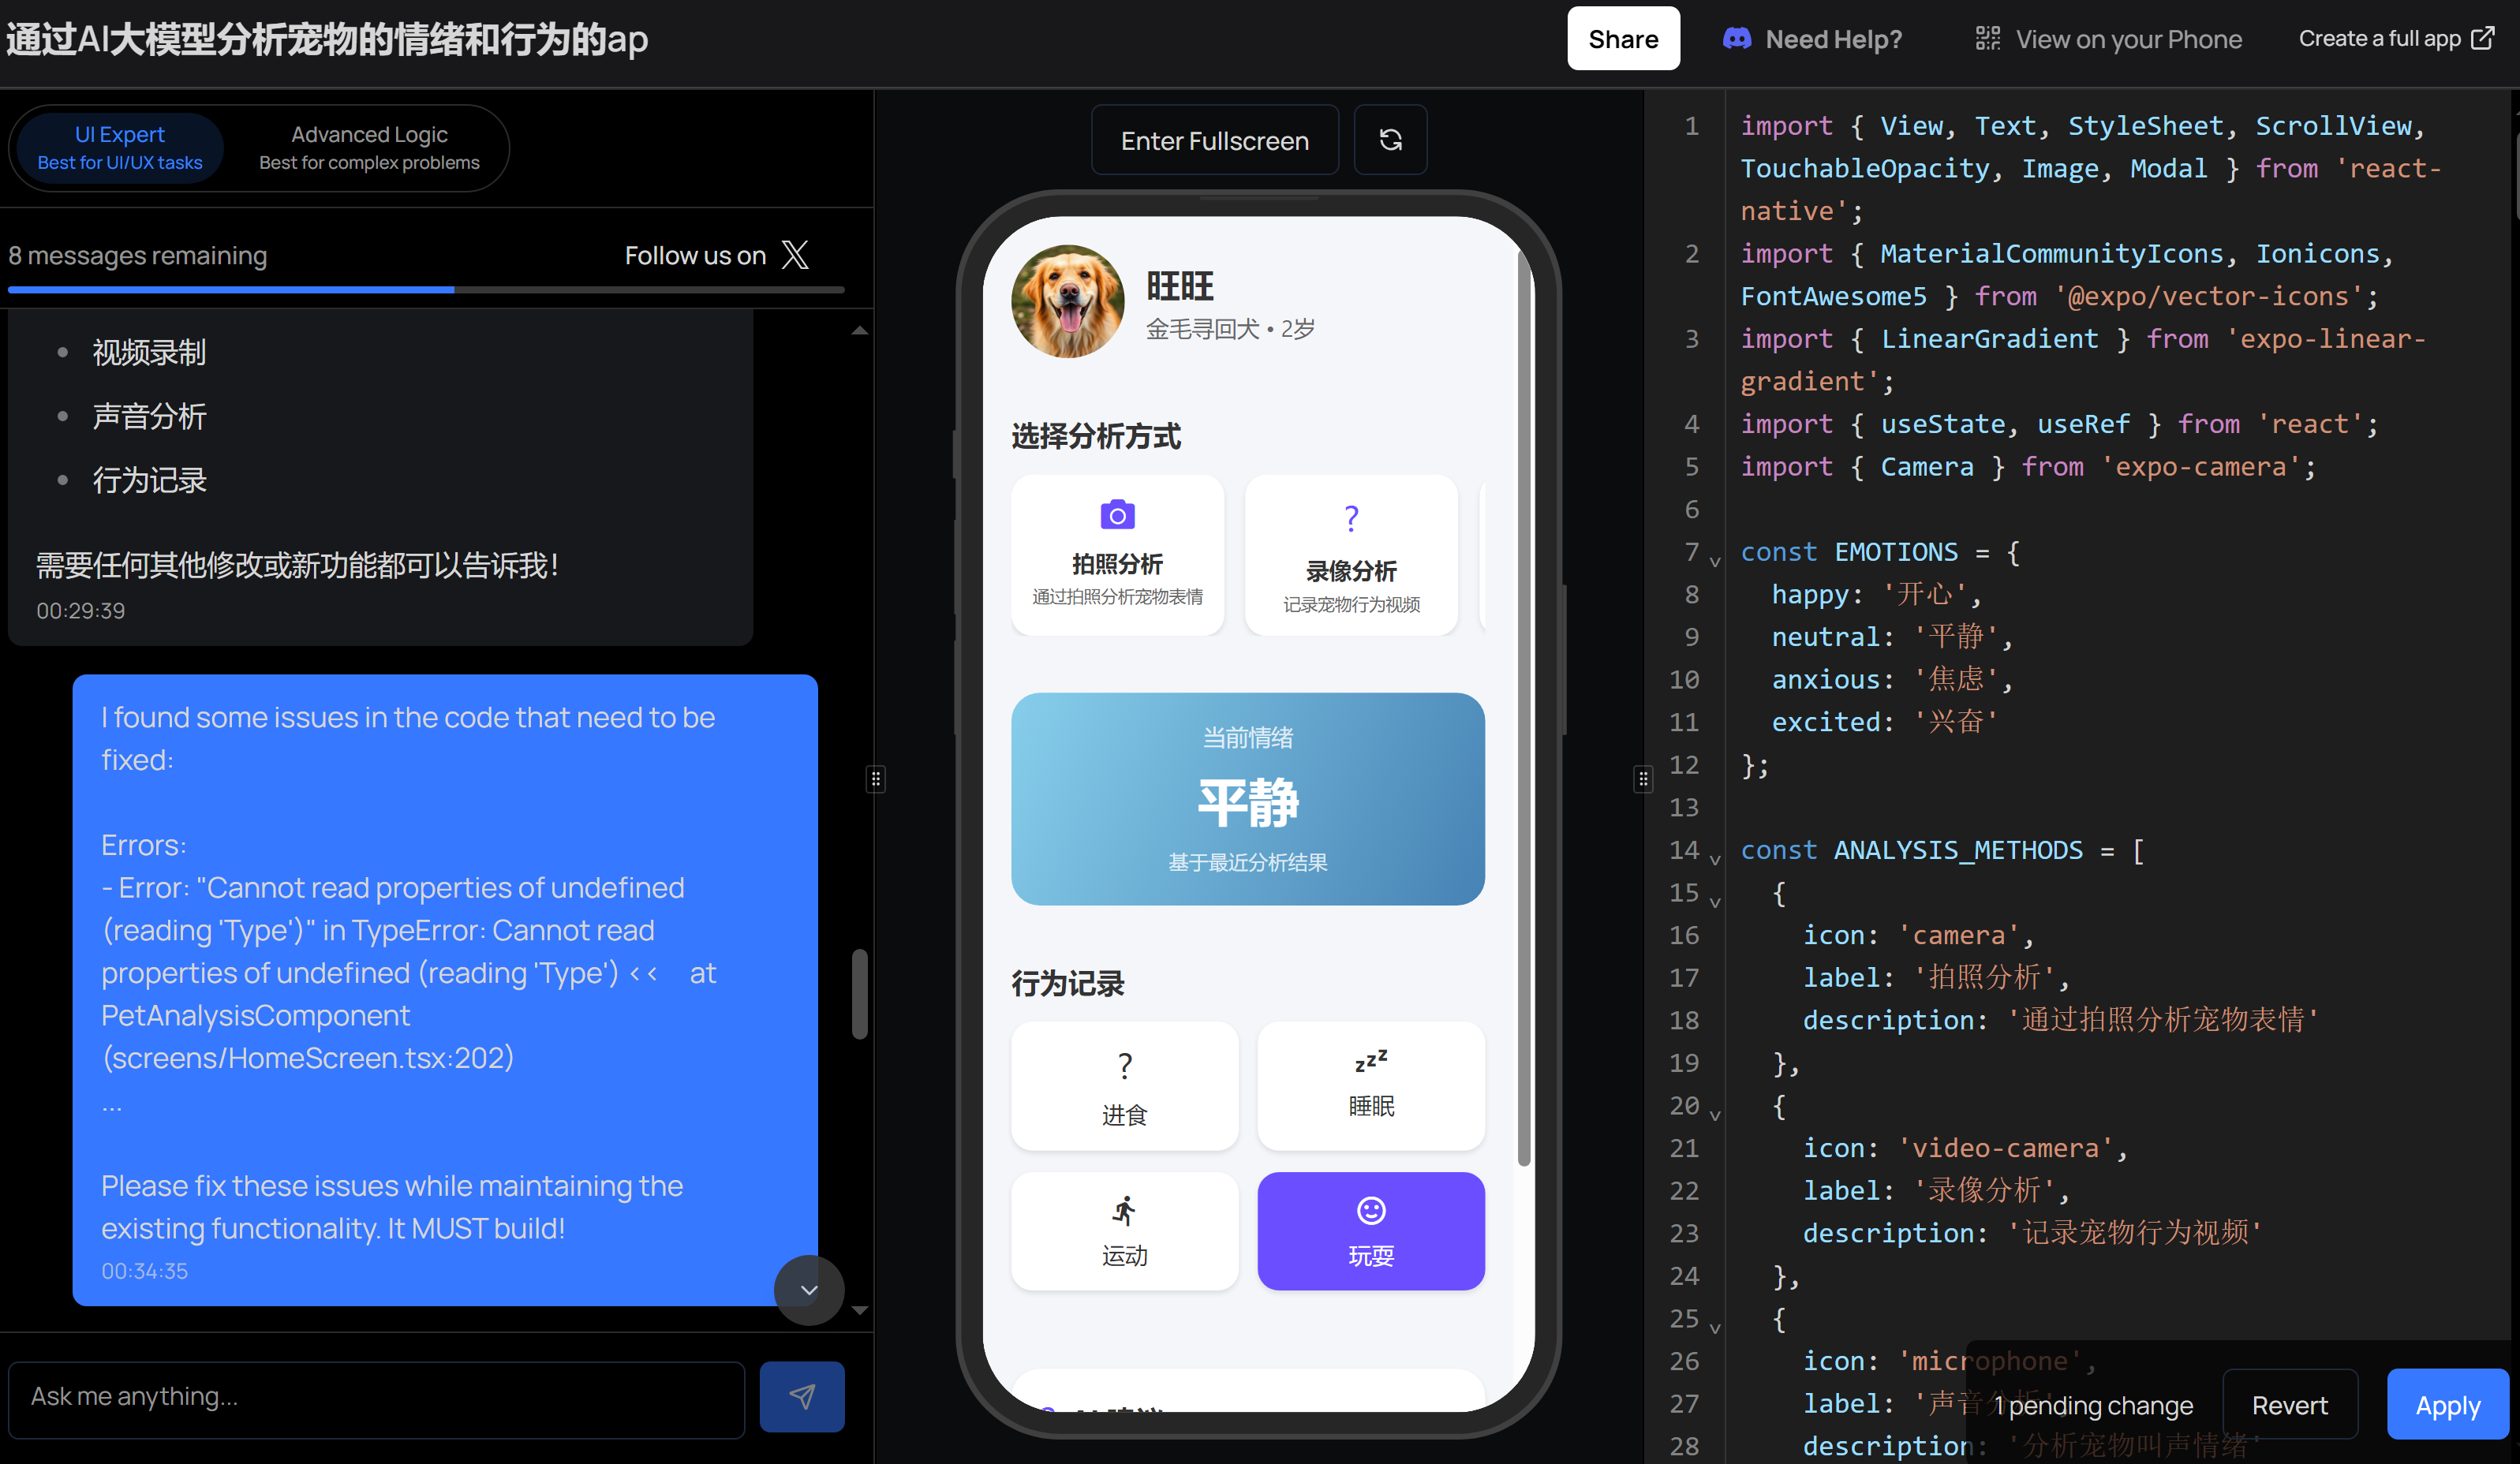Image resolution: width=2520 pixels, height=1464 pixels.
Task: Click the Discord icon next to Need Help
Action: click(x=1737, y=39)
